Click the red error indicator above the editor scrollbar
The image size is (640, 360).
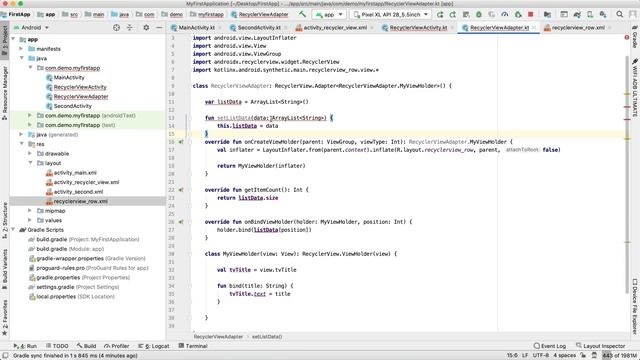[x=627, y=38]
